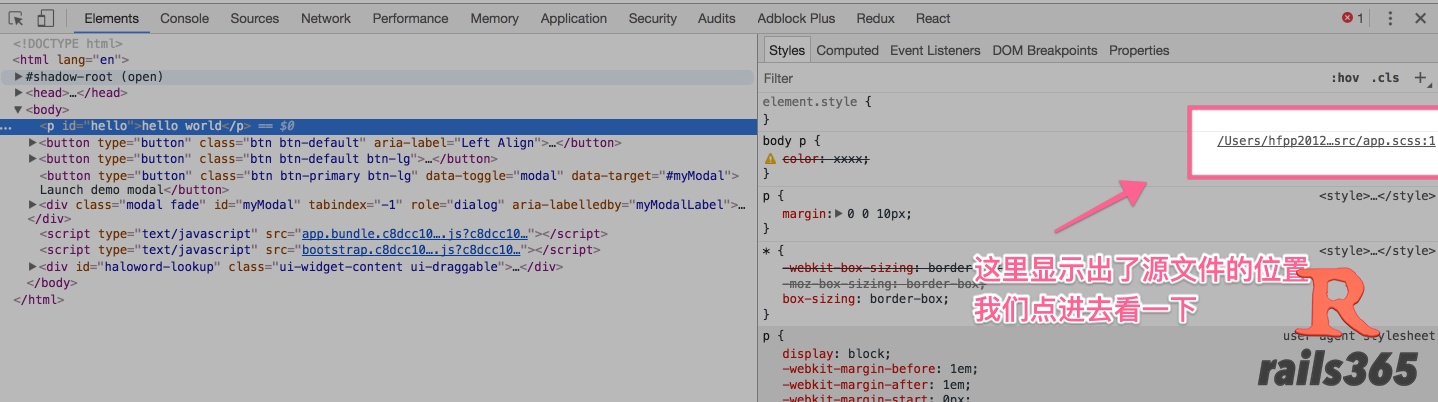This screenshot has height=402, width=1438.
Task: Toggle the device toolbar icon
Action: tap(46, 18)
